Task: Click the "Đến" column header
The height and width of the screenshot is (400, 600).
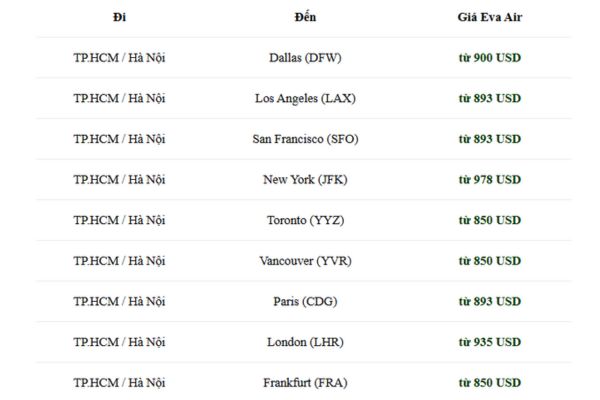Action: 305,17
